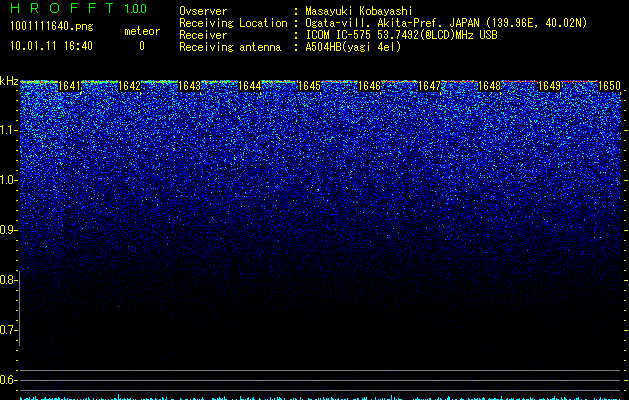Click the Receiving Location label
This screenshot has width=629, height=400.
(x=233, y=23)
